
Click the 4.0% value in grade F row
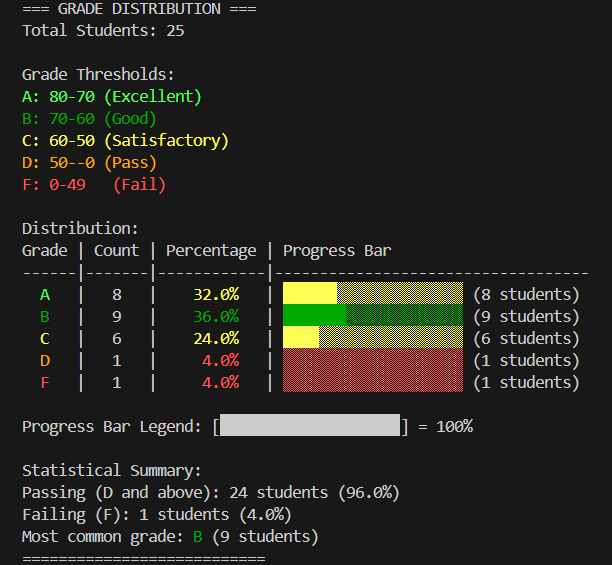221,382
